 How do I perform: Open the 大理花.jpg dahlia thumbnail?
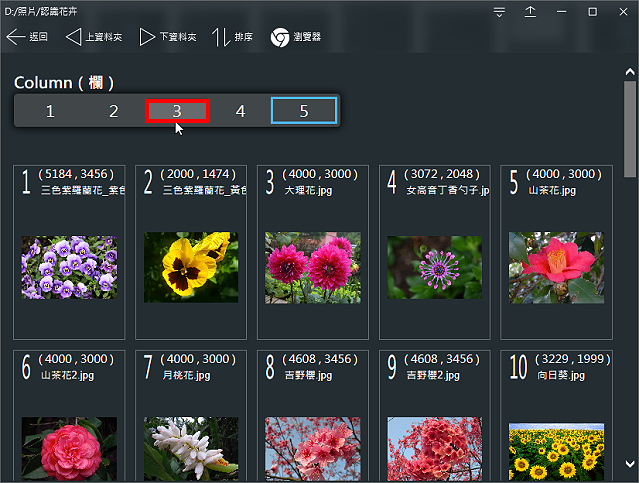(313, 268)
